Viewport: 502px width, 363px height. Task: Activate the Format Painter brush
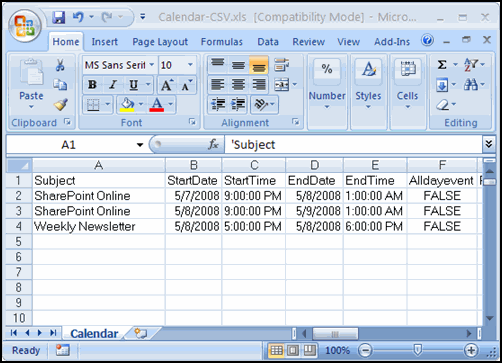pos(60,105)
